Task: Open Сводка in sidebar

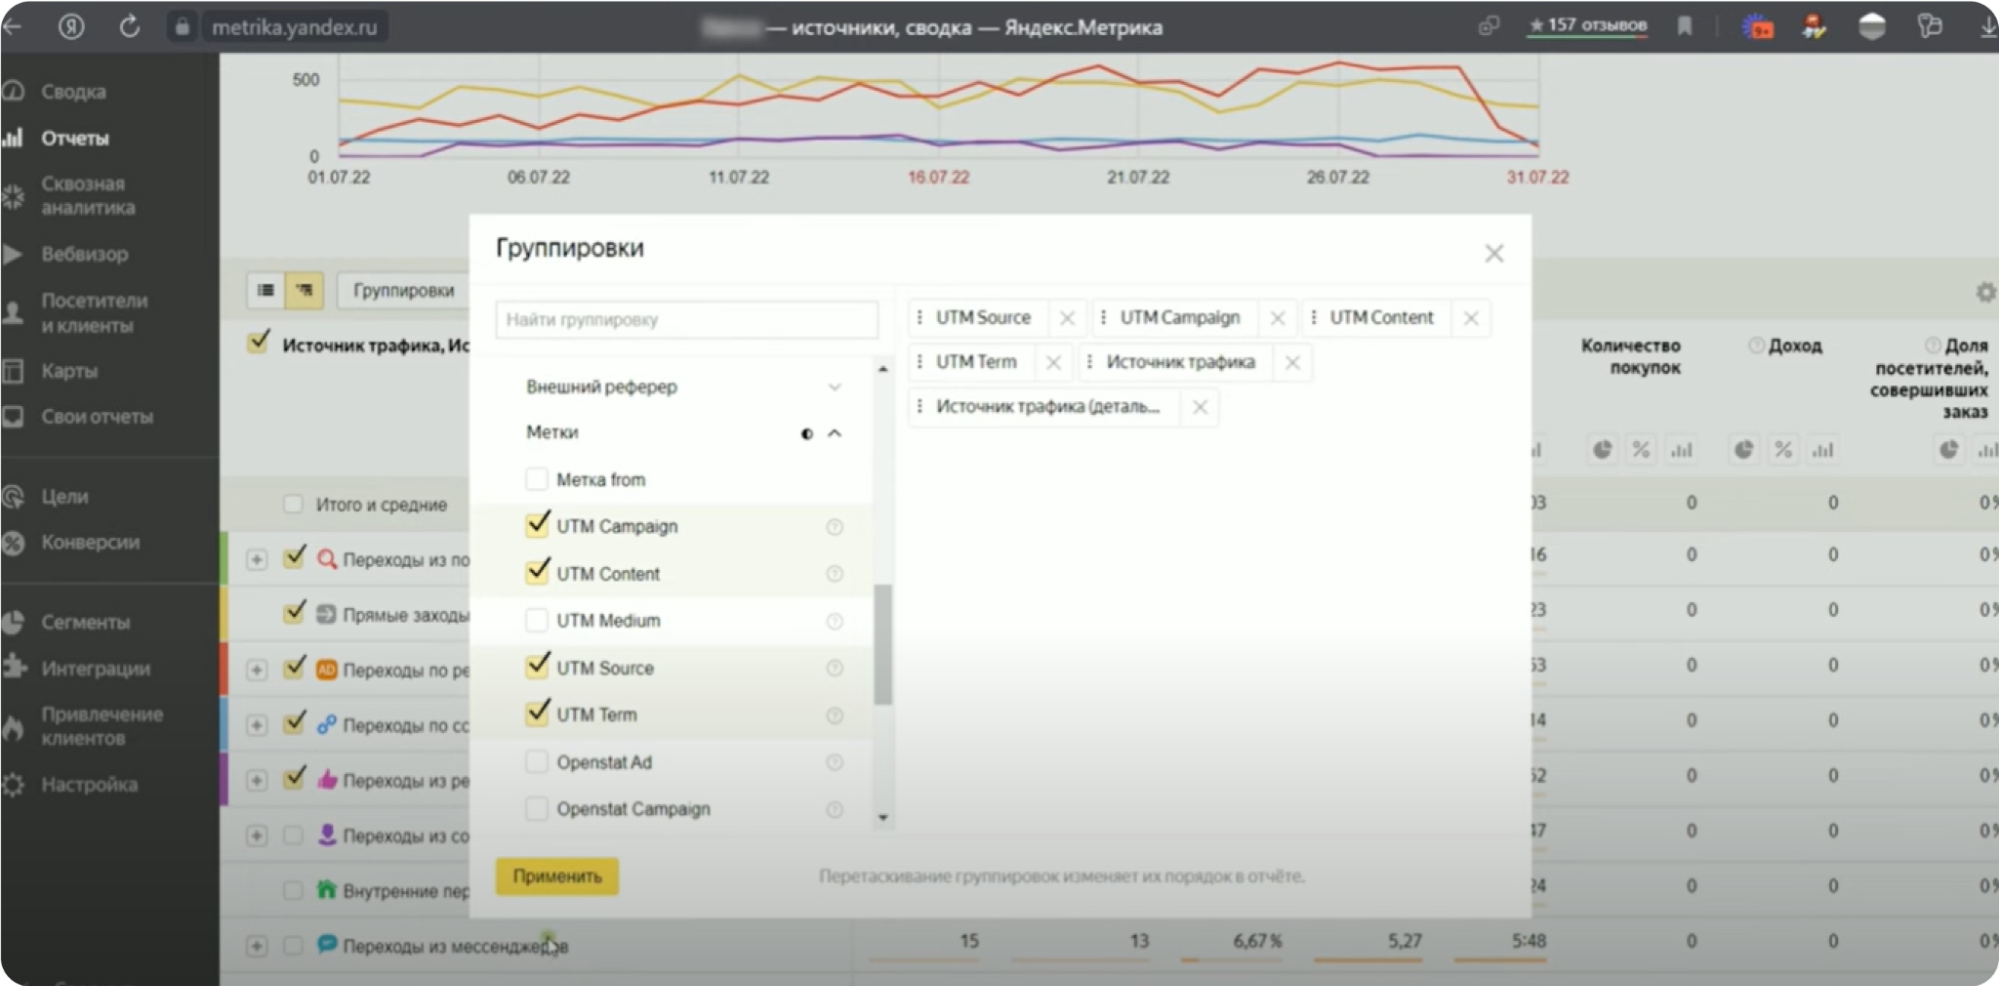Action: pyautogui.click(x=72, y=91)
